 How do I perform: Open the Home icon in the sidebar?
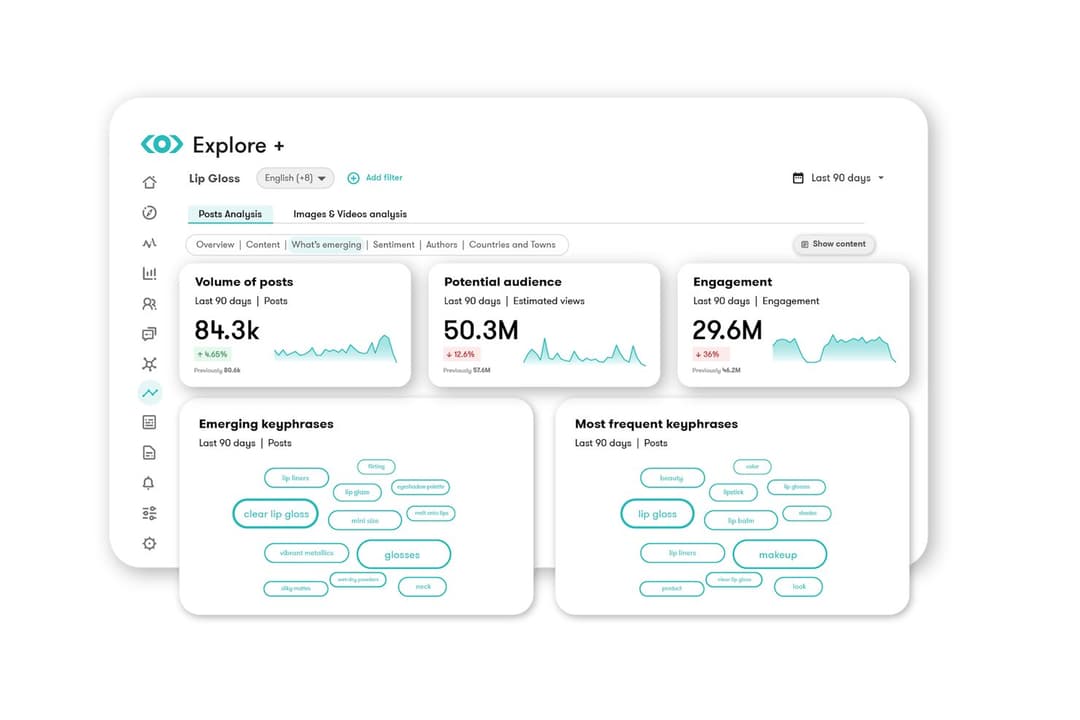(x=149, y=182)
